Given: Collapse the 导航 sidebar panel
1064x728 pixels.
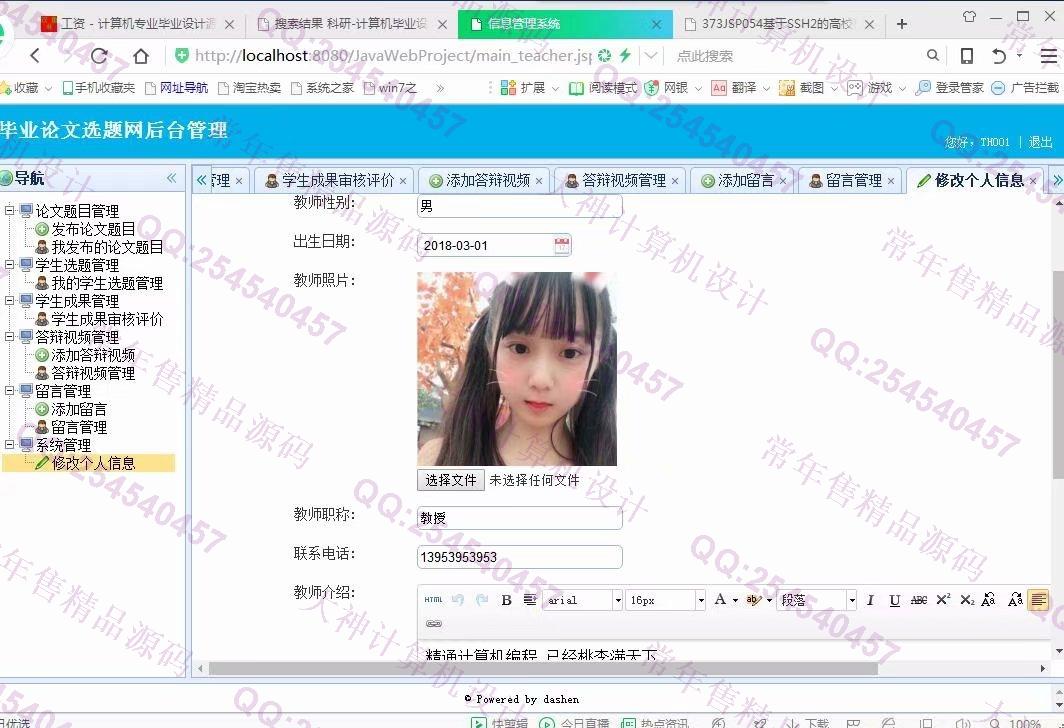Looking at the screenshot, I should tap(172, 178).
